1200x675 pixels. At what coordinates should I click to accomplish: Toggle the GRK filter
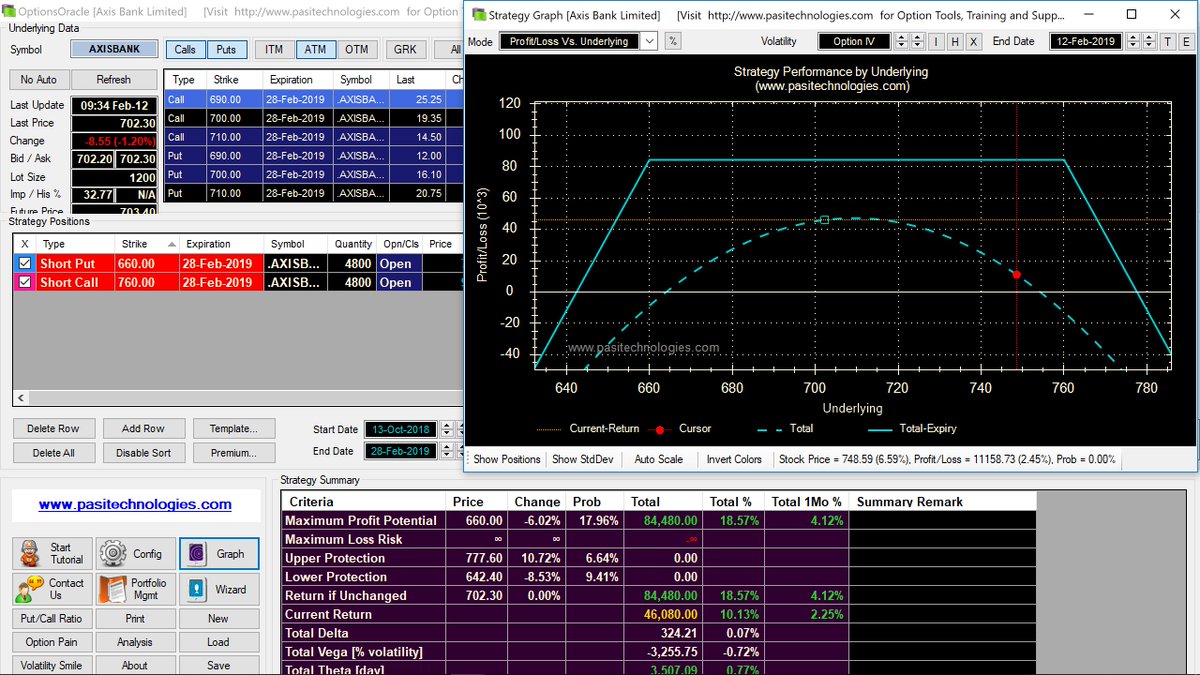tap(405, 49)
